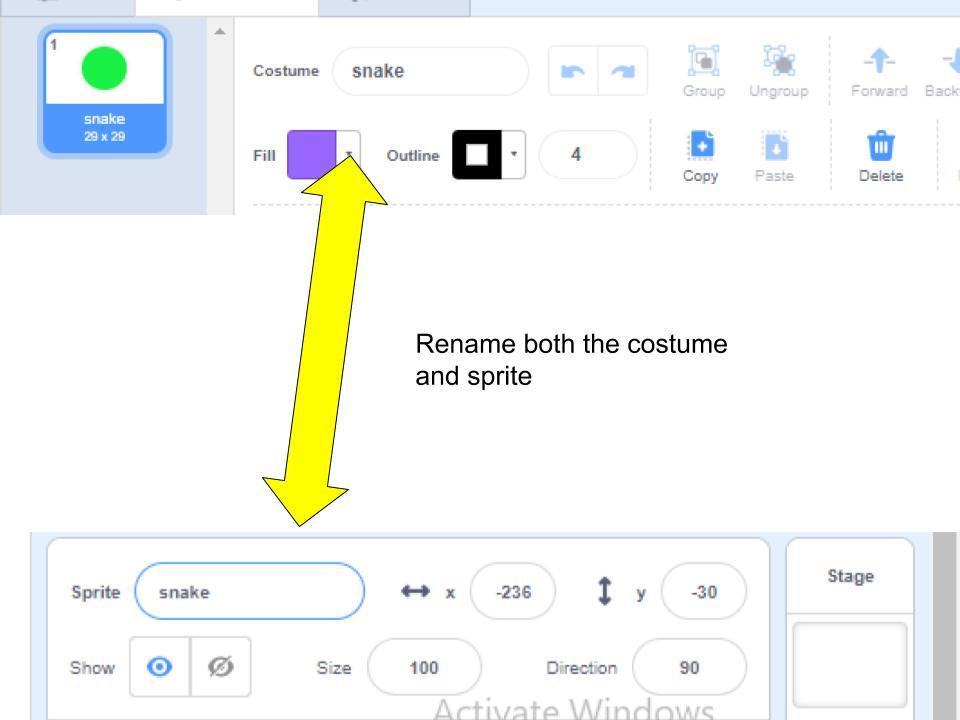Click the costume list scroll-up arrow

point(220,32)
